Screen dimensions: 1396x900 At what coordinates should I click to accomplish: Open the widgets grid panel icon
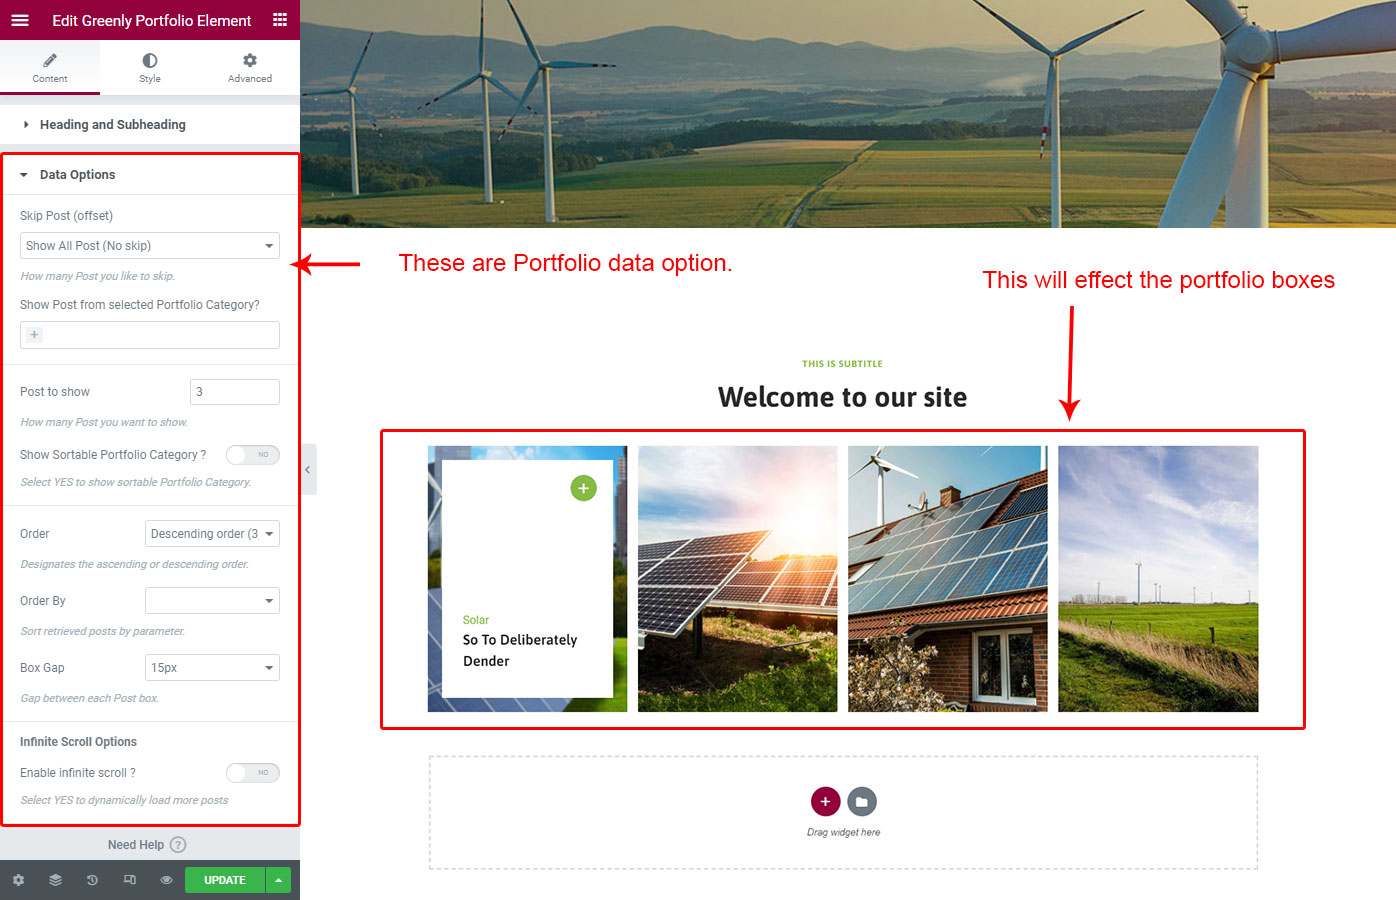click(280, 20)
